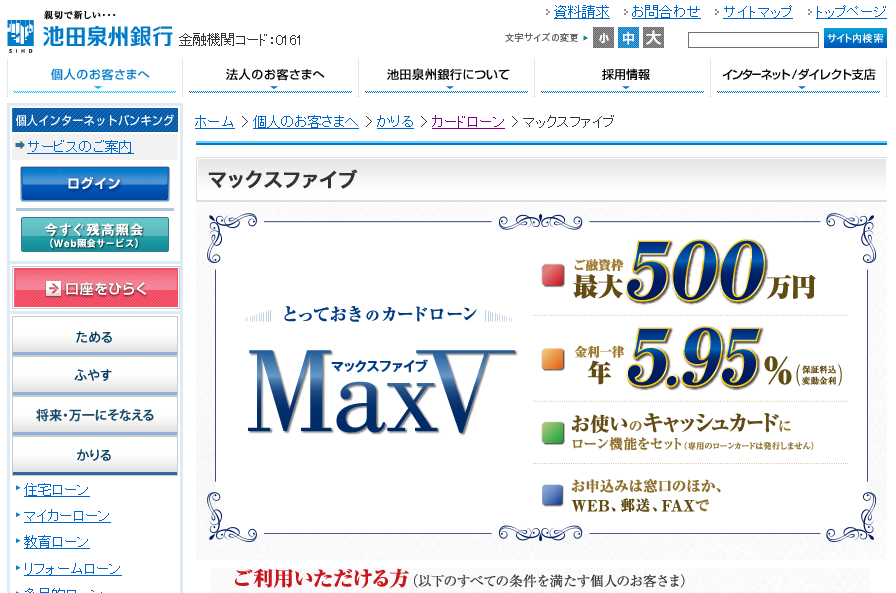896x593 pixels.
Task: Set font size to large (大)
Action: click(x=653, y=38)
